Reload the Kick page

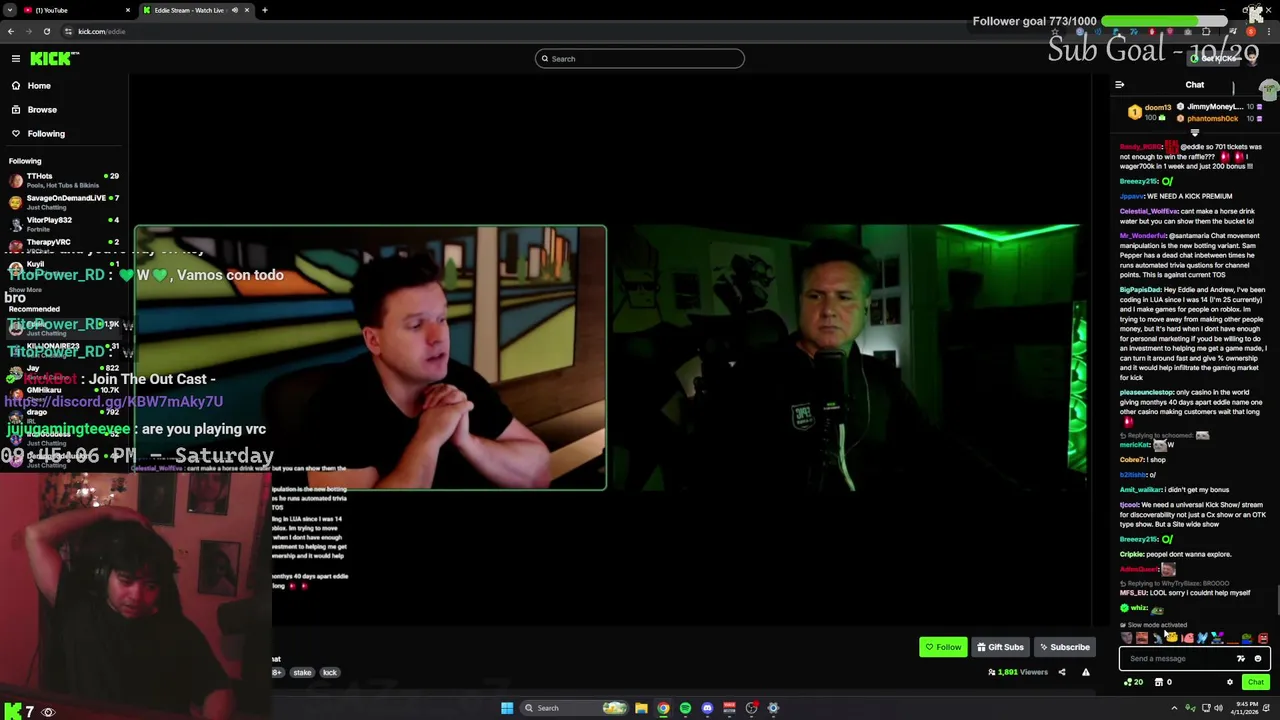[46, 31]
